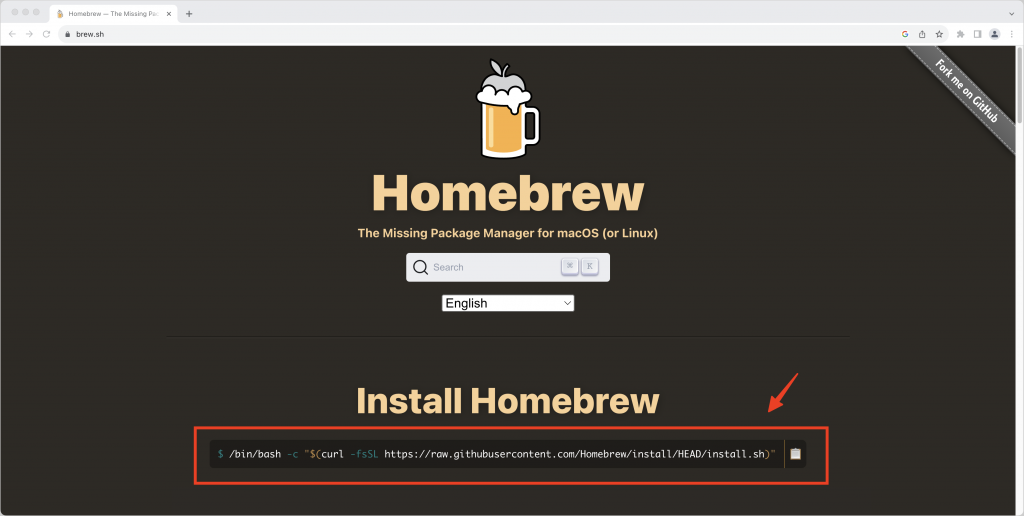Select the Homebrew browser tab

point(112,14)
